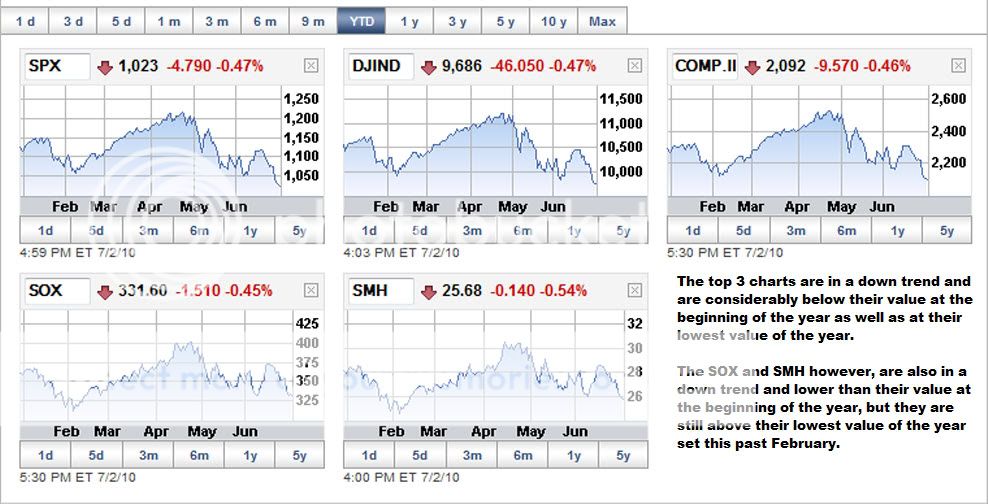Switch DJIND chart to 1y view

pyautogui.click(x=574, y=231)
